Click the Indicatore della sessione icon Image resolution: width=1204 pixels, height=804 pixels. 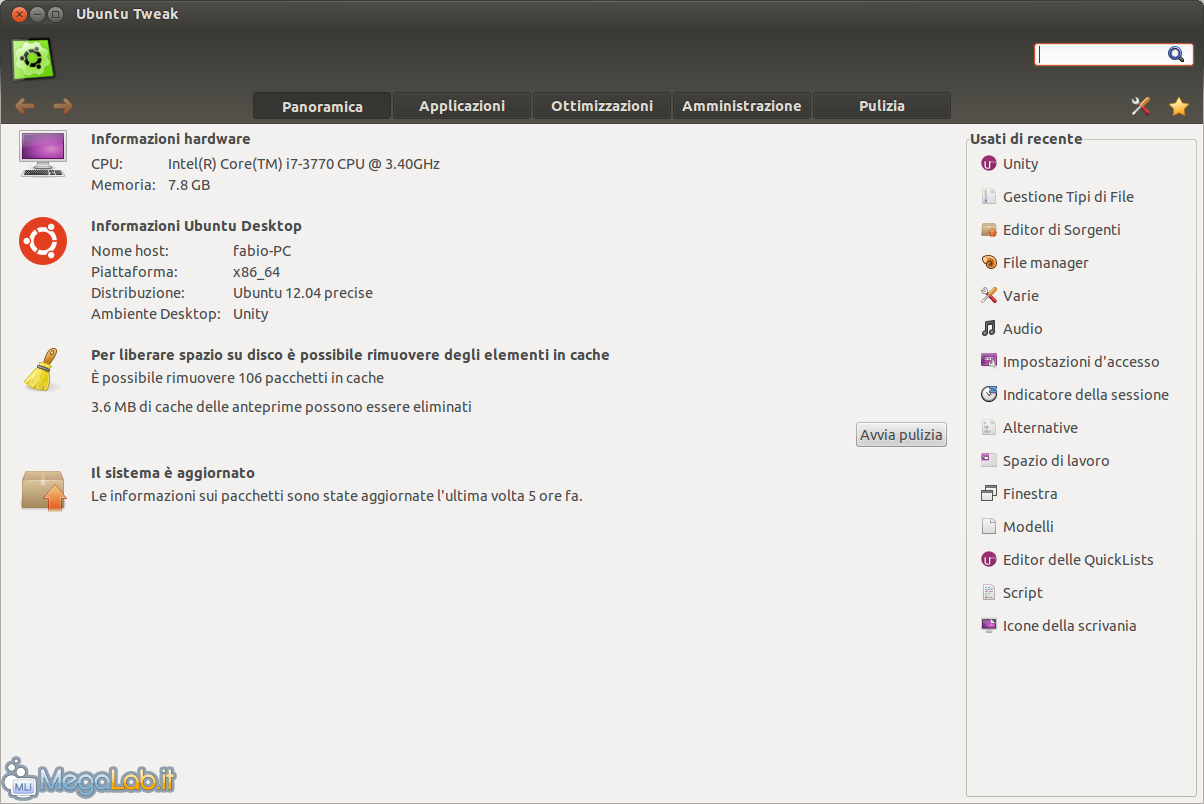(x=989, y=395)
